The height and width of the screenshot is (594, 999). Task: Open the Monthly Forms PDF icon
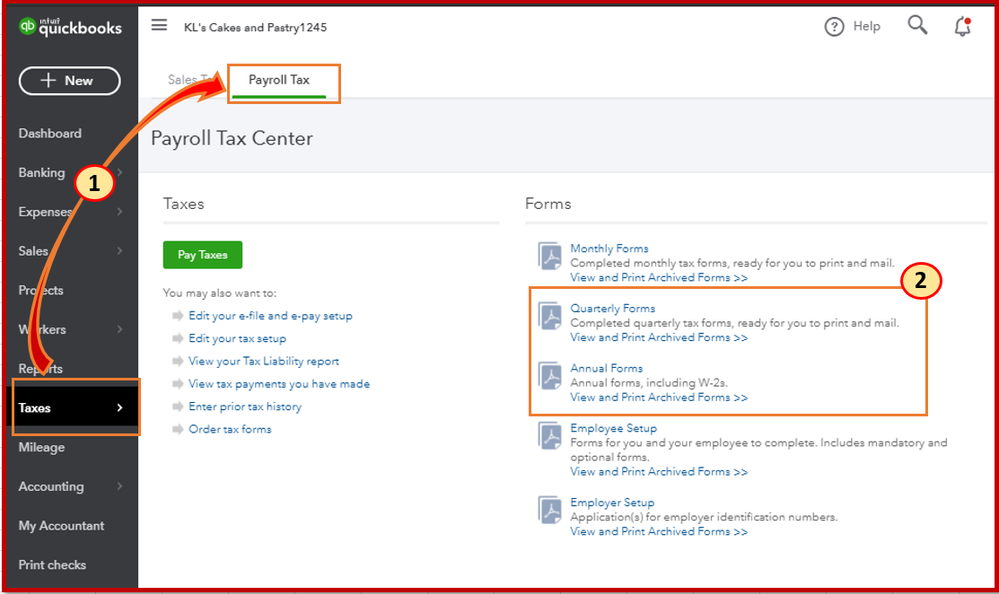551,256
